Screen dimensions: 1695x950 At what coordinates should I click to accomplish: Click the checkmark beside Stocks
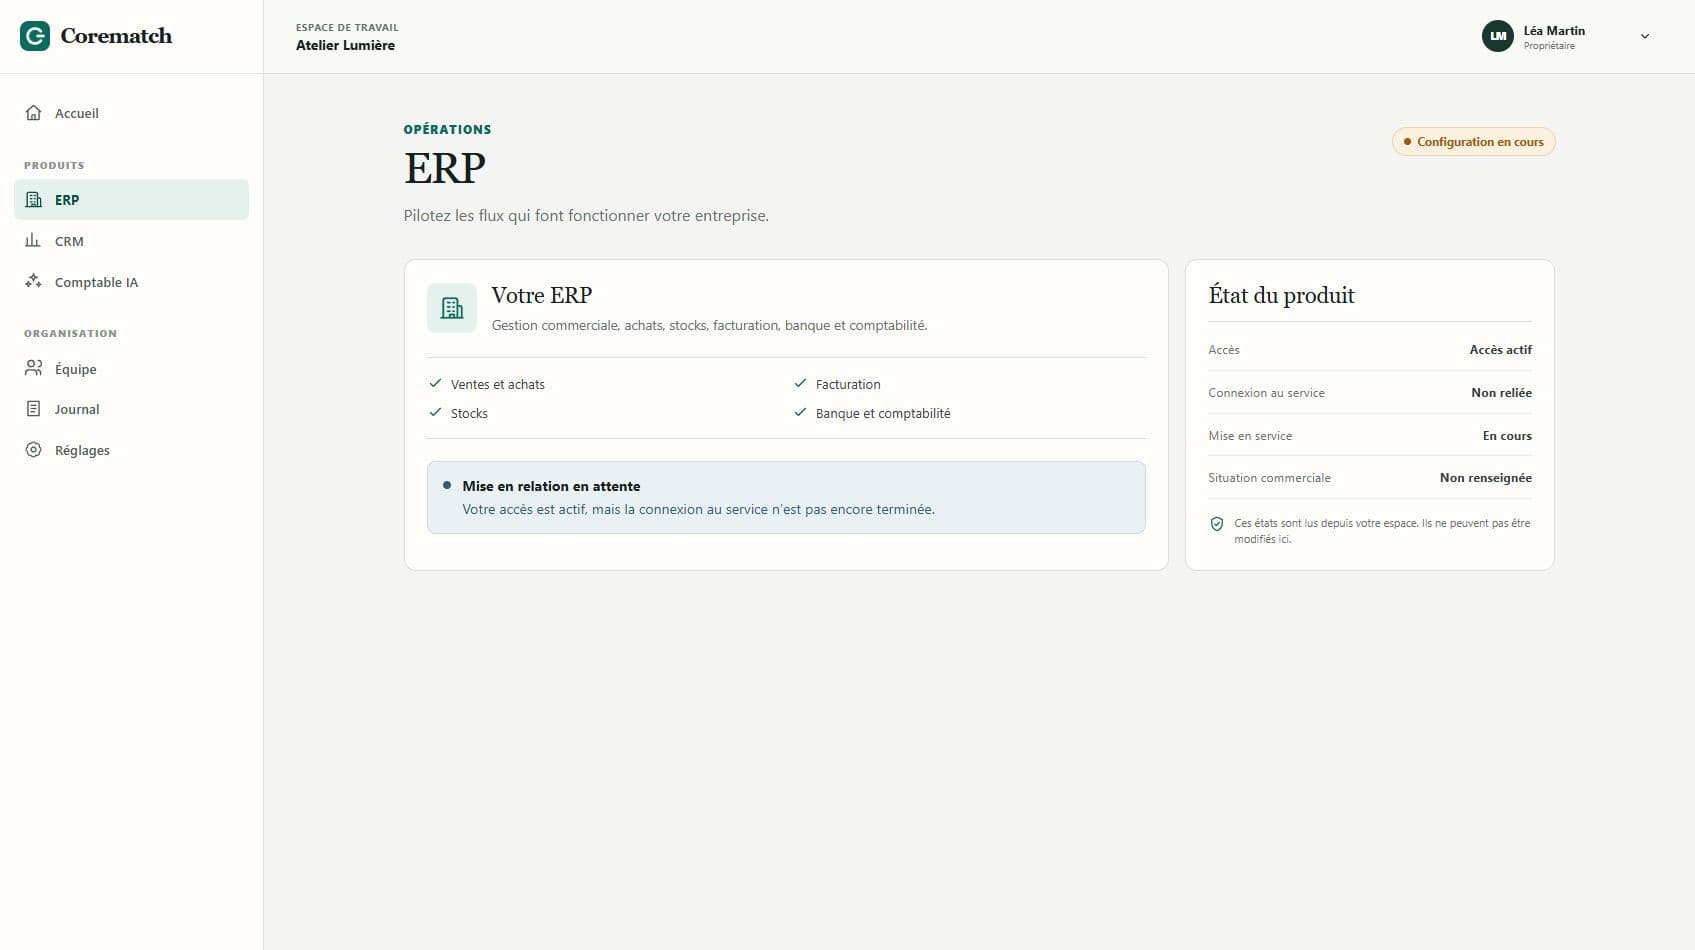click(435, 412)
